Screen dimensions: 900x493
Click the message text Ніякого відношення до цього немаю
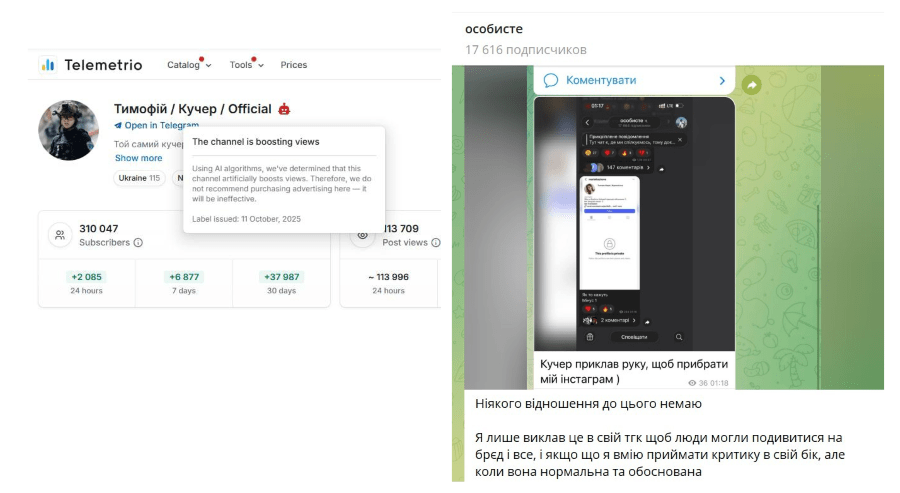click(x=588, y=404)
